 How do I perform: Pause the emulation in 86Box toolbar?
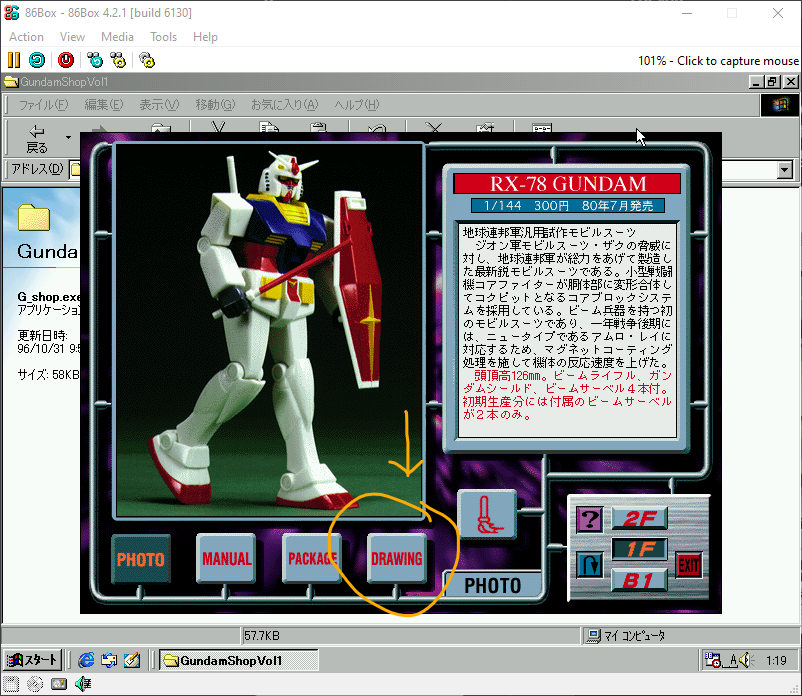pyautogui.click(x=14, y=60)
